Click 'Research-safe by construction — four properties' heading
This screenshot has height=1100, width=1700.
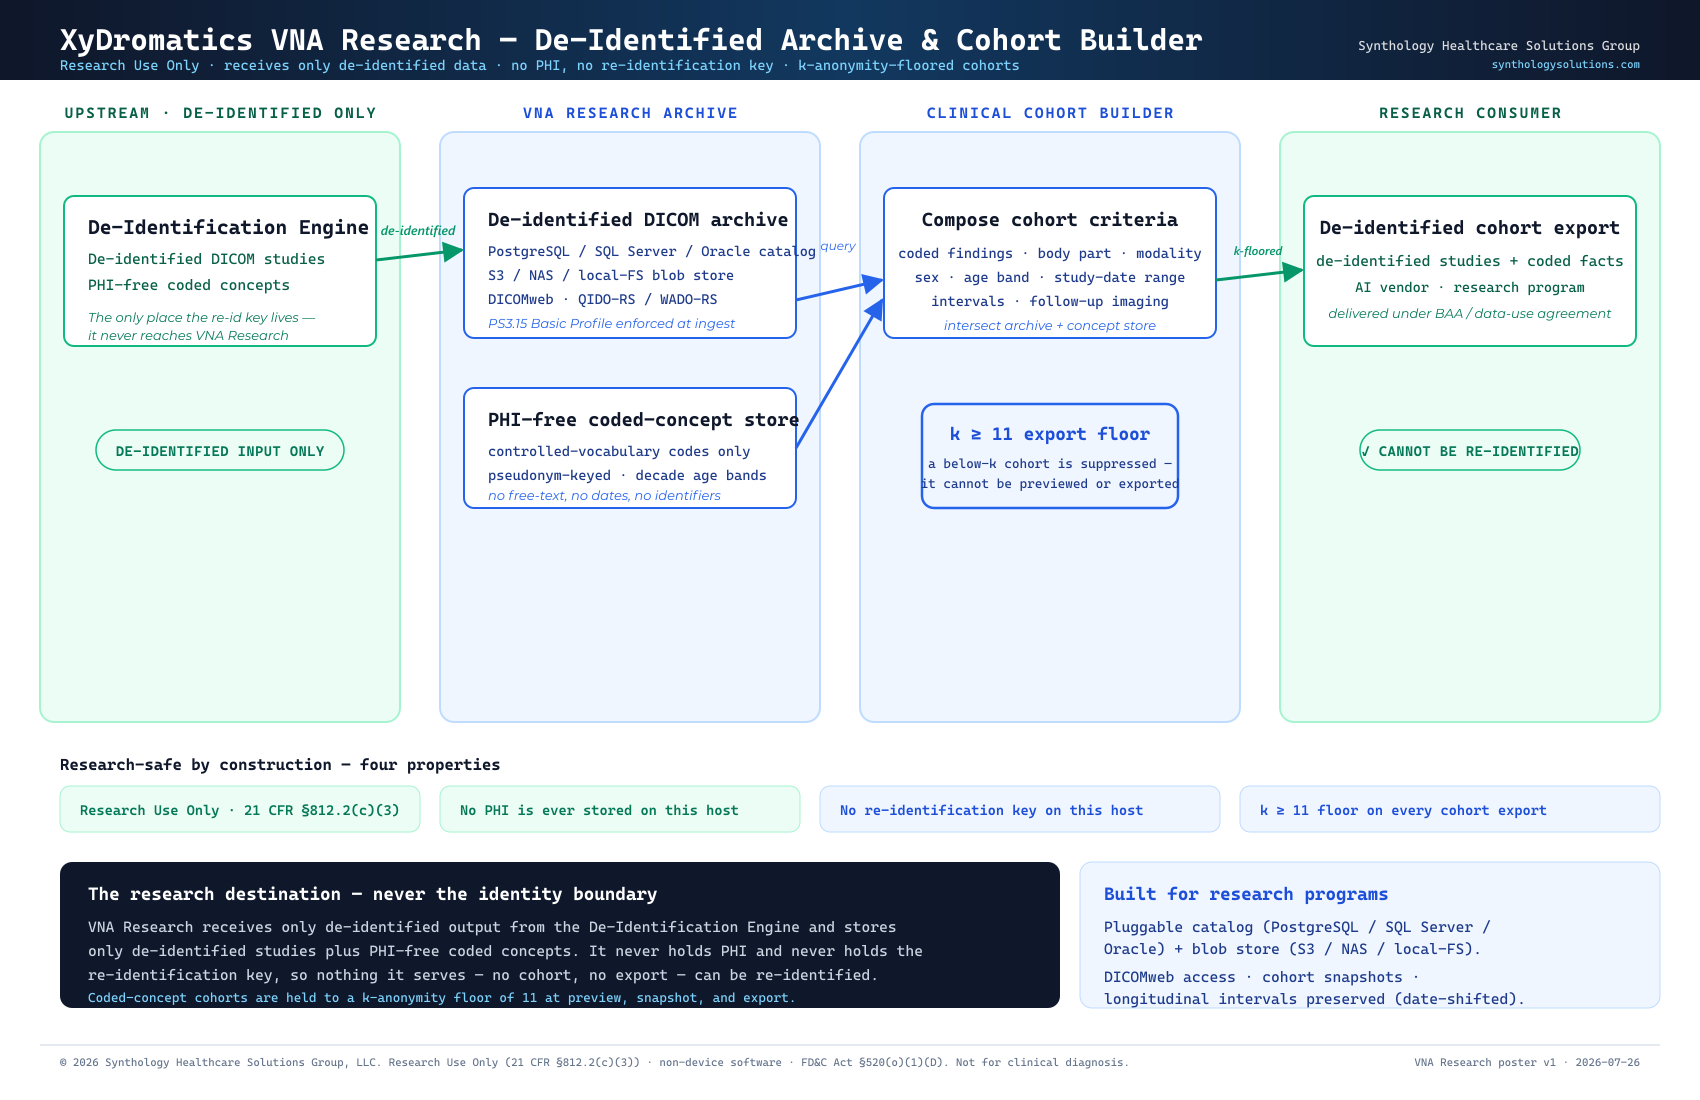click(x=280, y=765)
